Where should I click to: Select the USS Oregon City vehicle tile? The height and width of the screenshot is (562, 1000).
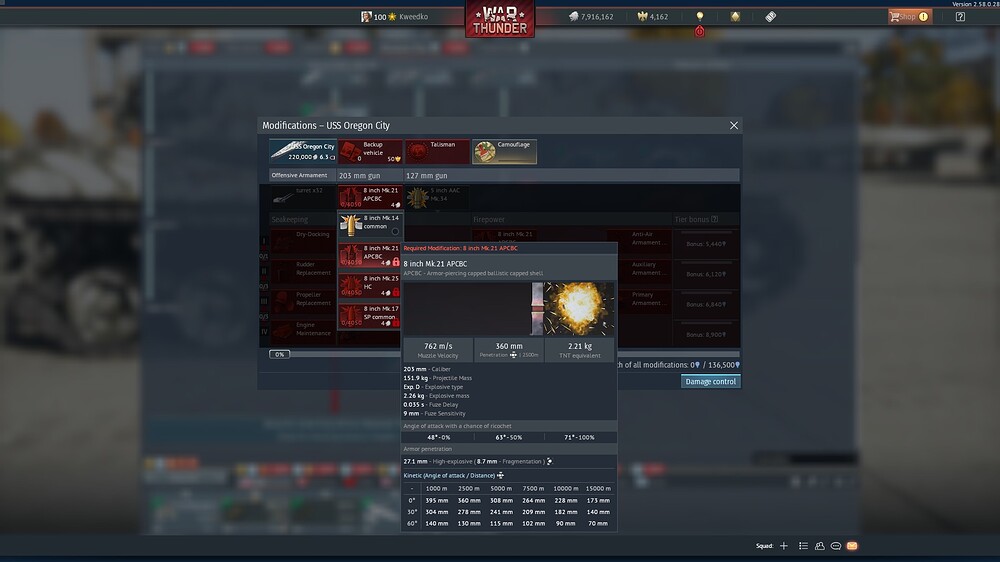coord(303,151)
